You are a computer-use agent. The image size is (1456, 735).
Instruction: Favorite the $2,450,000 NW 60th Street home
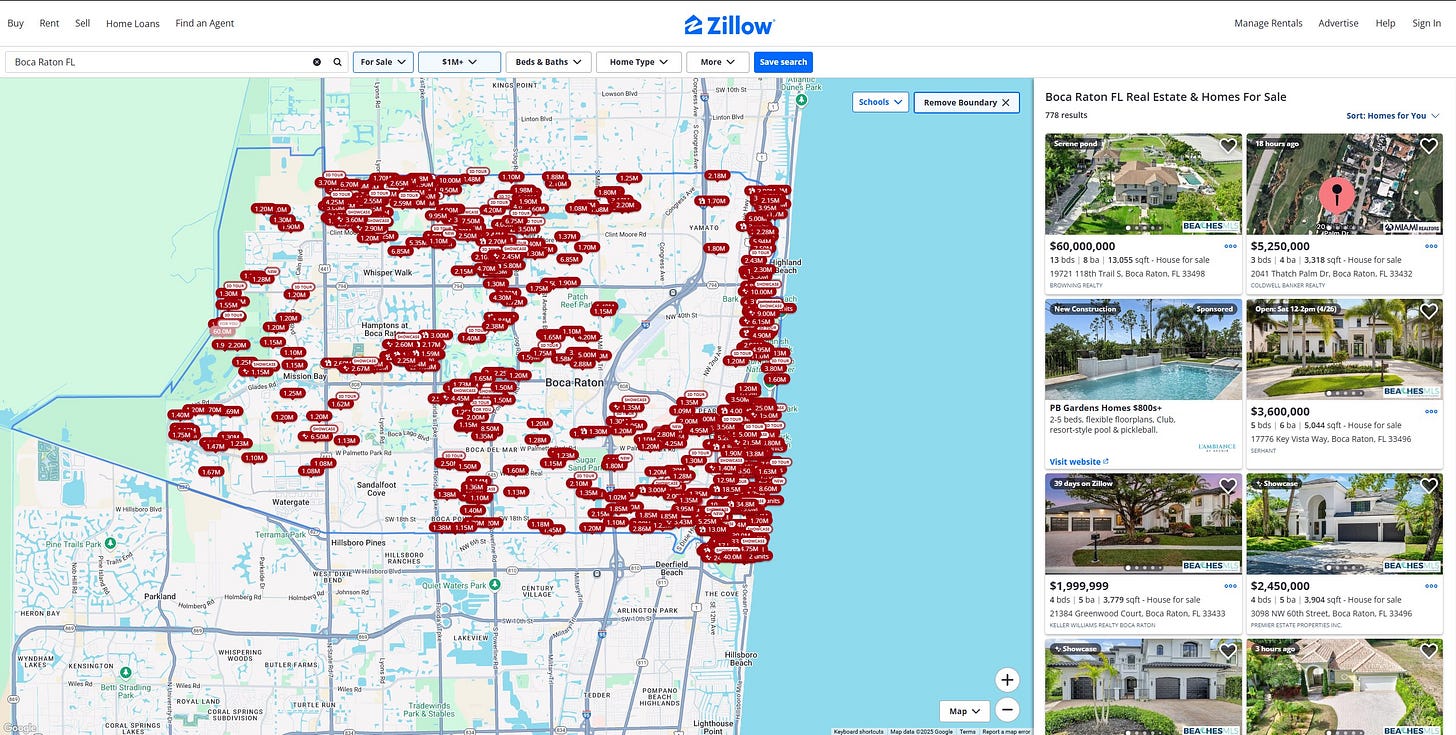pos(1428,486)
